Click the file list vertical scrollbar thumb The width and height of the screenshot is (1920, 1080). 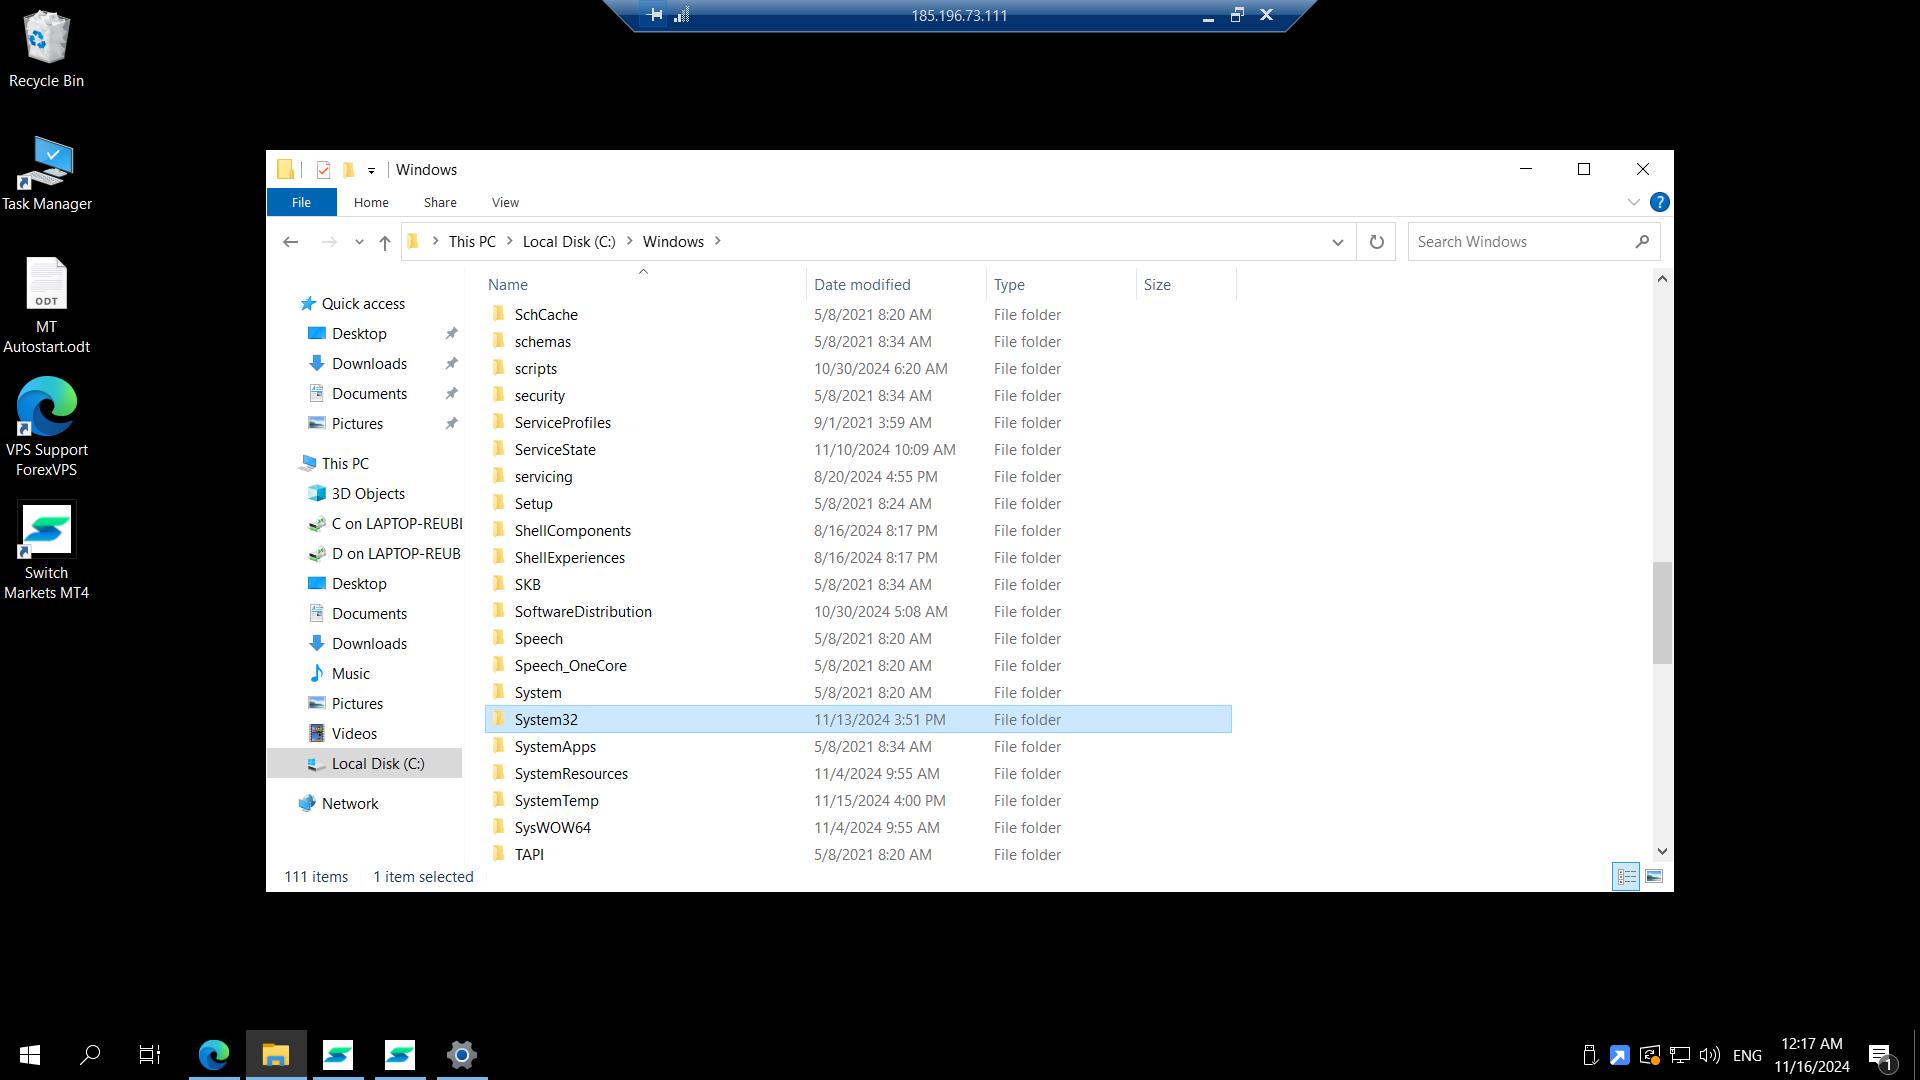coord(1662,613)
